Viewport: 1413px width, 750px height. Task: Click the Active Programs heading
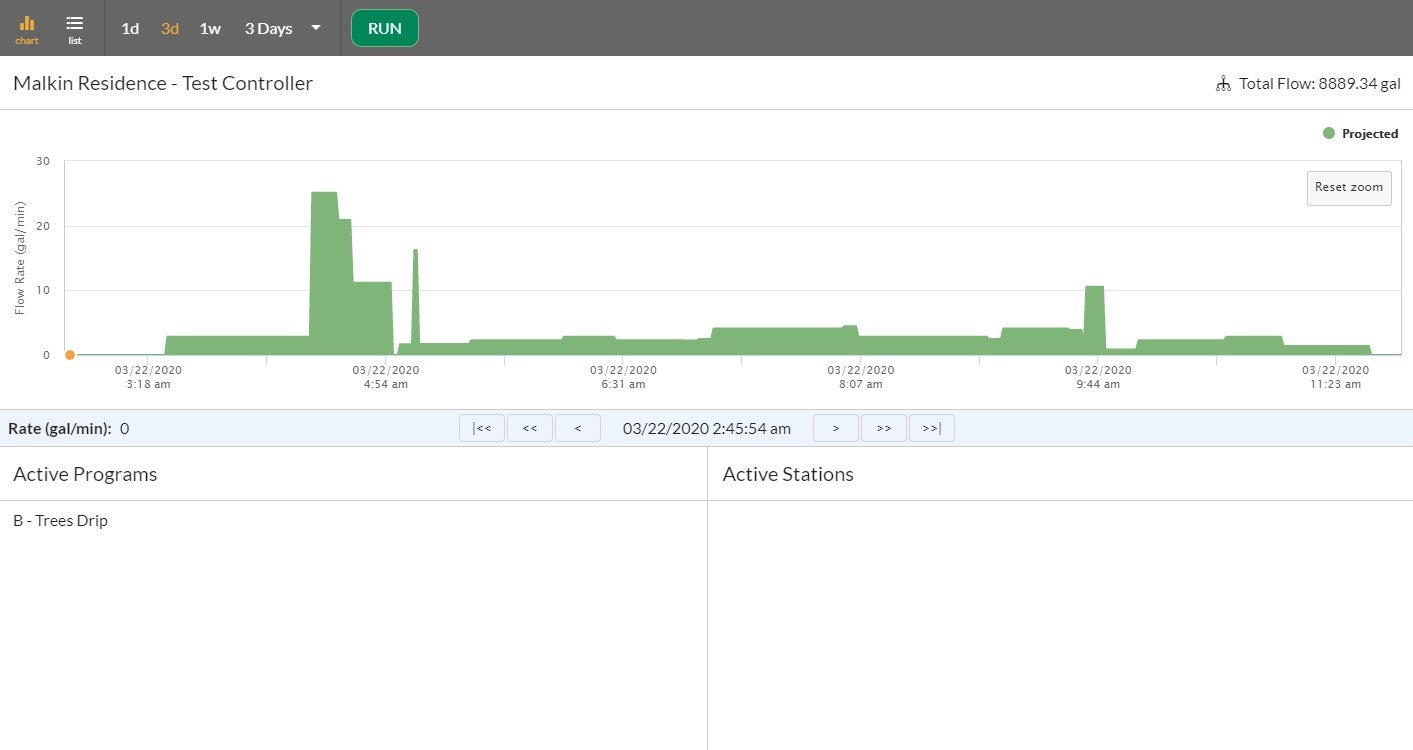tap(85, 474)
